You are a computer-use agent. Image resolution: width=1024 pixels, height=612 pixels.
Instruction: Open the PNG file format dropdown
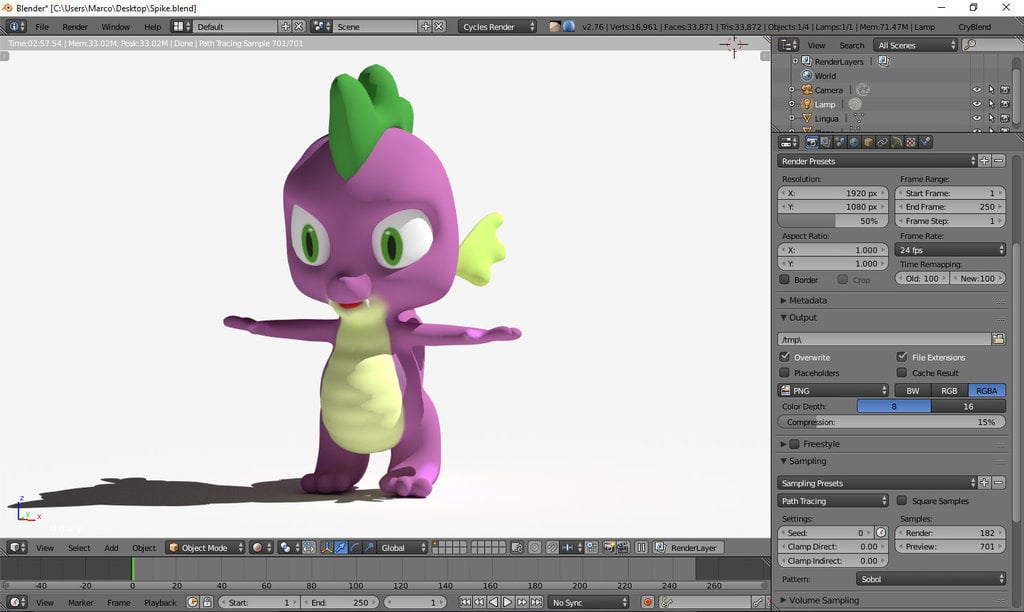click(833, 390)
